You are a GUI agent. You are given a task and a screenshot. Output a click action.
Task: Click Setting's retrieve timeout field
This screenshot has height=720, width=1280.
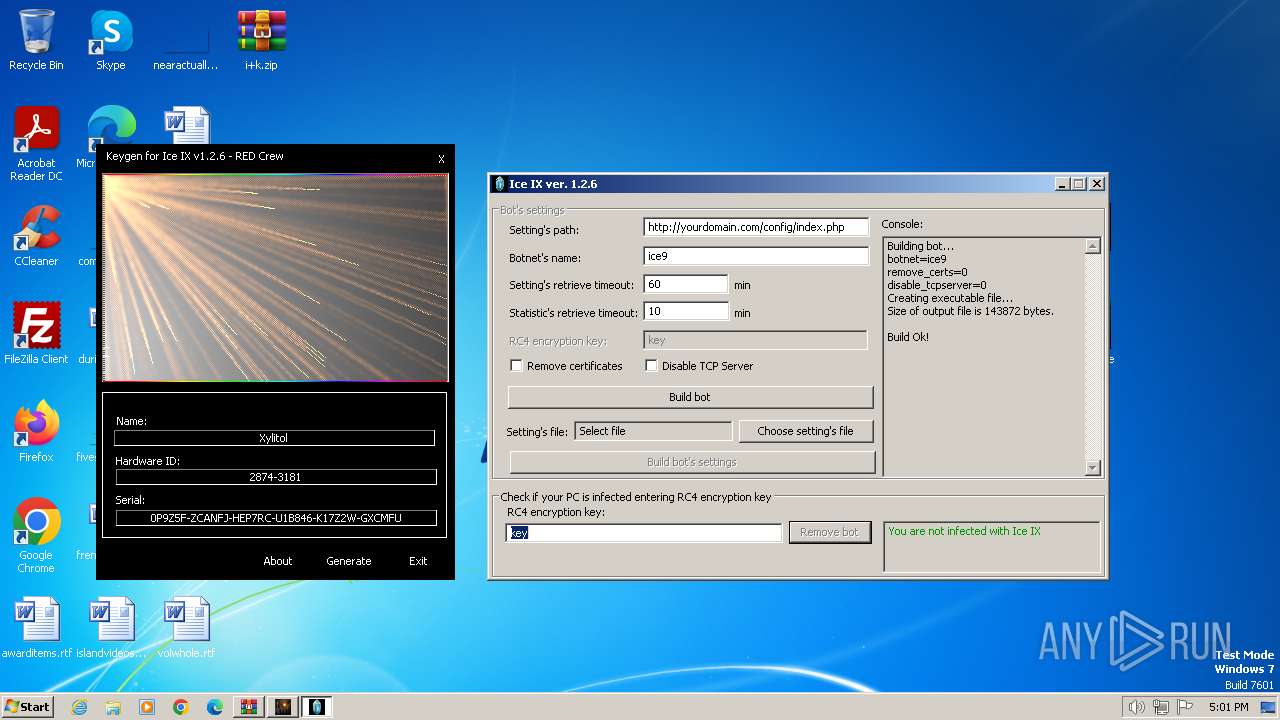click(686, 284)
